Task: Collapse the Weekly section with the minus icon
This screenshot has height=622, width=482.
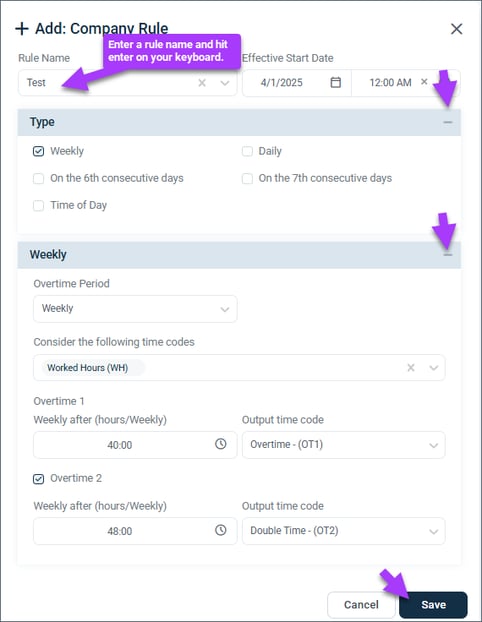Action: [447, 255]
